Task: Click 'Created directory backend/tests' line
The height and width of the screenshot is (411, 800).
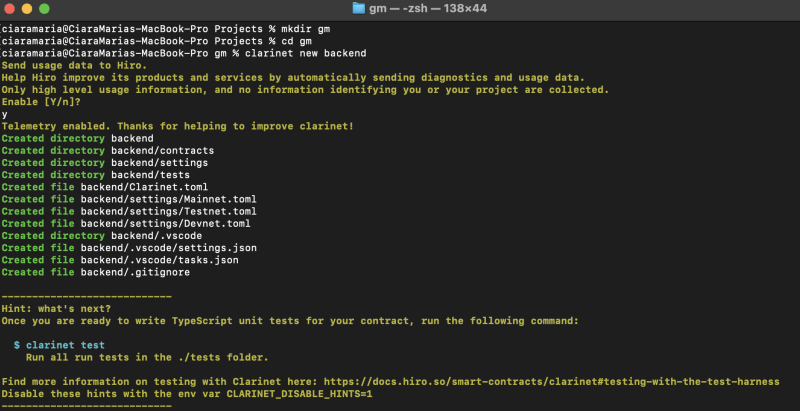Action: (x=95, y=175)
